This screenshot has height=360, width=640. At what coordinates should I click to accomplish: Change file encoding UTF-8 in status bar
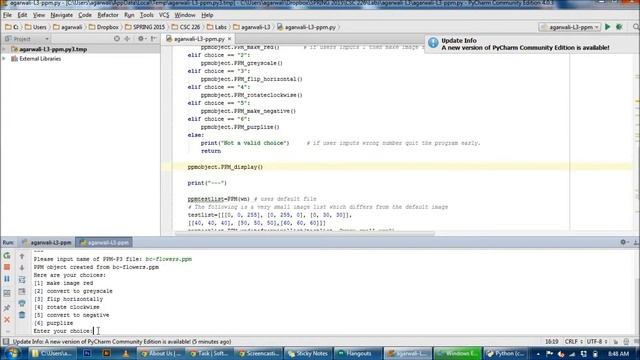[x=597, y=342]
